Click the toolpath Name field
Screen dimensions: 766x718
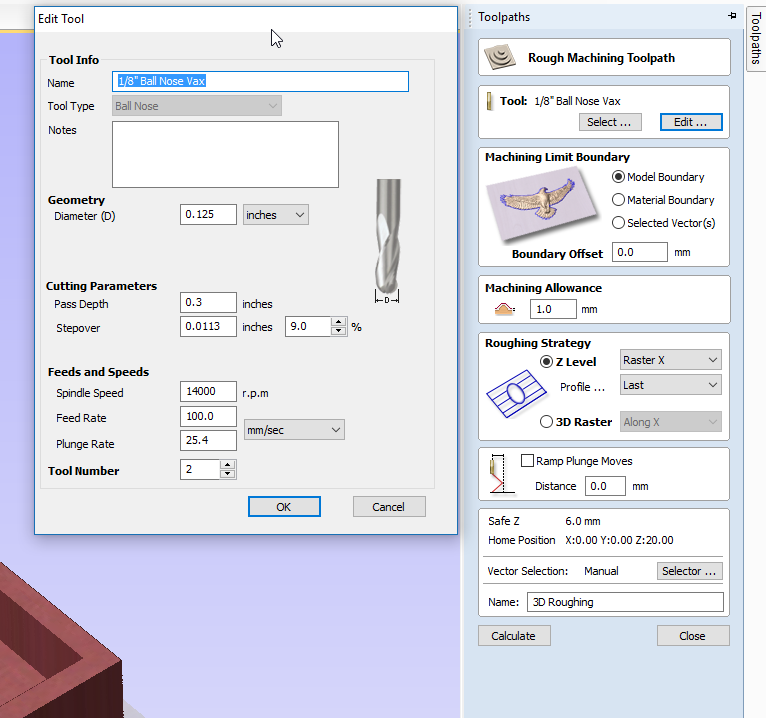(625, 602)
